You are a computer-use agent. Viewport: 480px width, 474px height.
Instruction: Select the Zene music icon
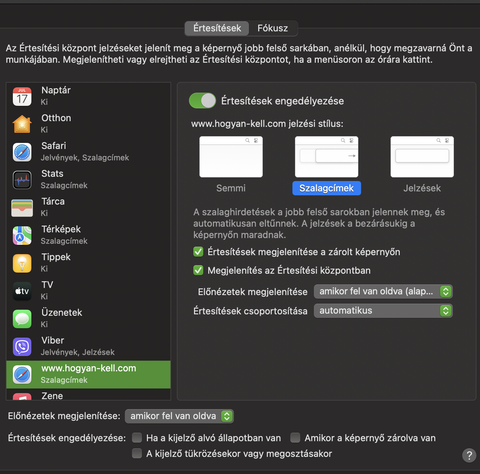[22, 397]
